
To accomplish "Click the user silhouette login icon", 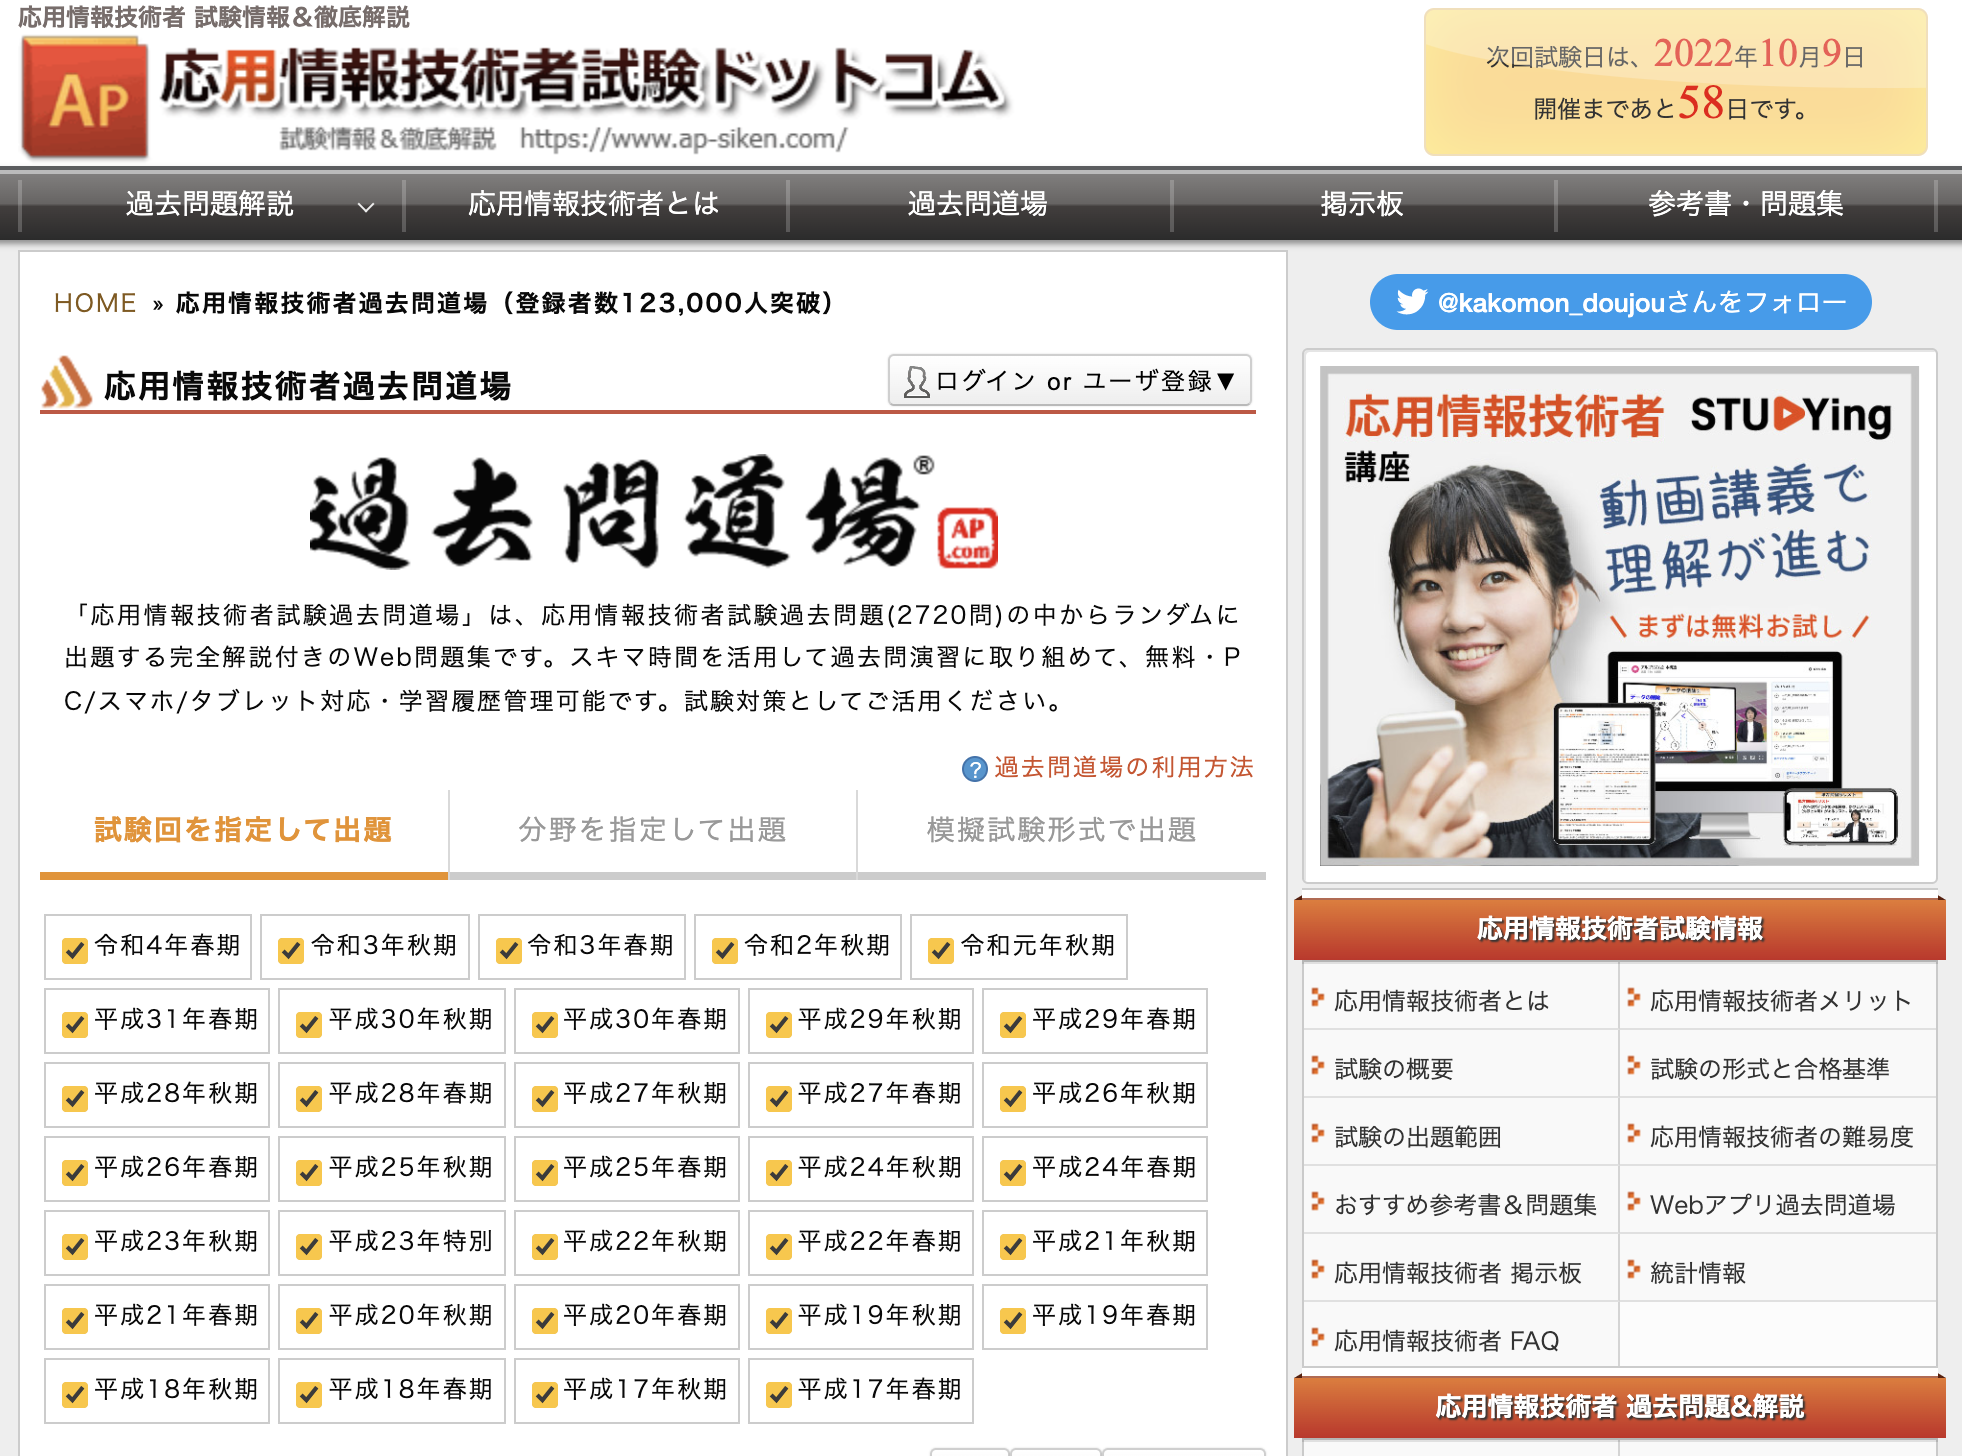I will click(x=915, y=382).
